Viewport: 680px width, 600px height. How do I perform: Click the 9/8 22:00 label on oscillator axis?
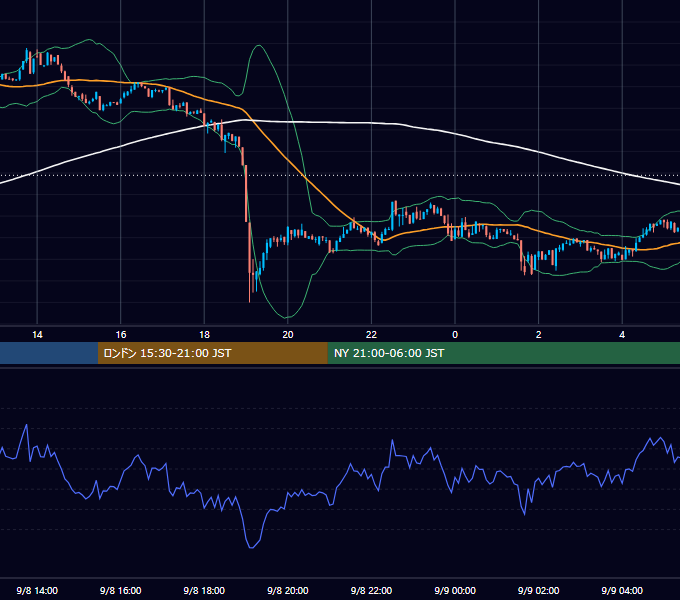pyautogui.click(x=371, y=590)
